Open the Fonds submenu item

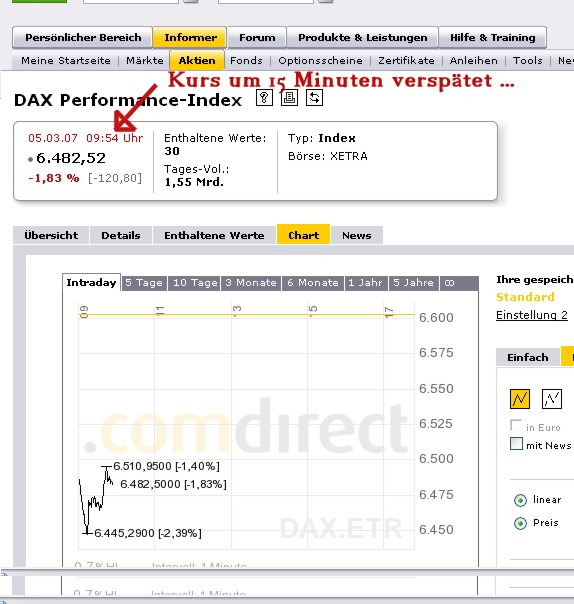tap(246, 60)
